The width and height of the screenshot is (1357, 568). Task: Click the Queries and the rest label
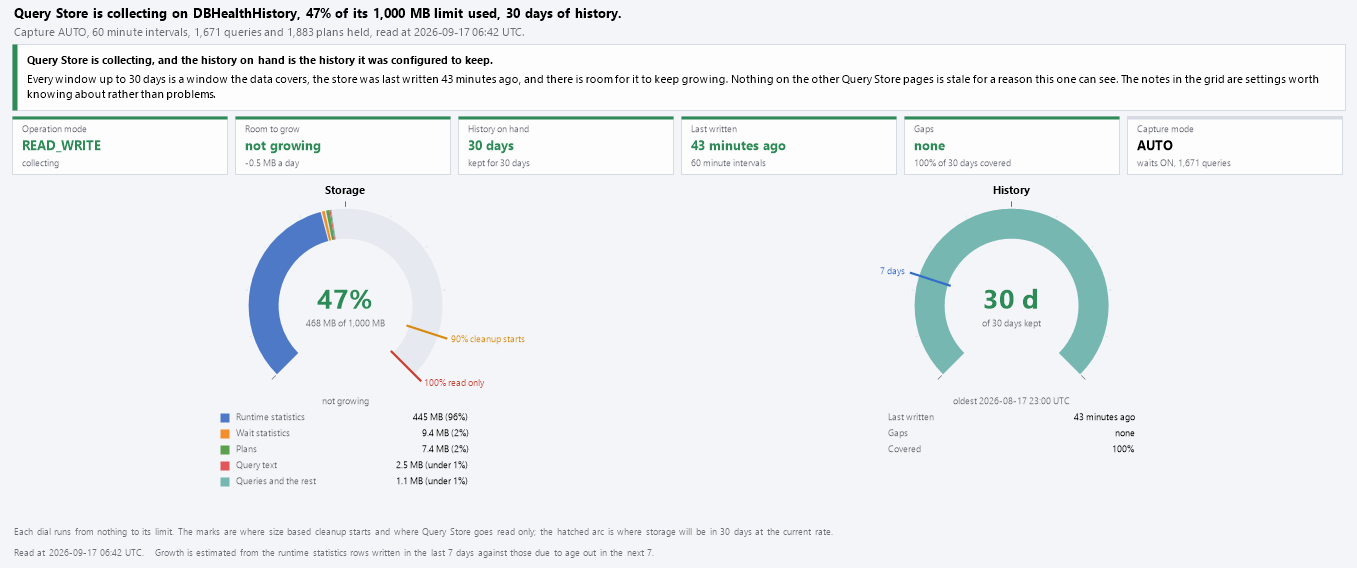click(x=276, y=481)
